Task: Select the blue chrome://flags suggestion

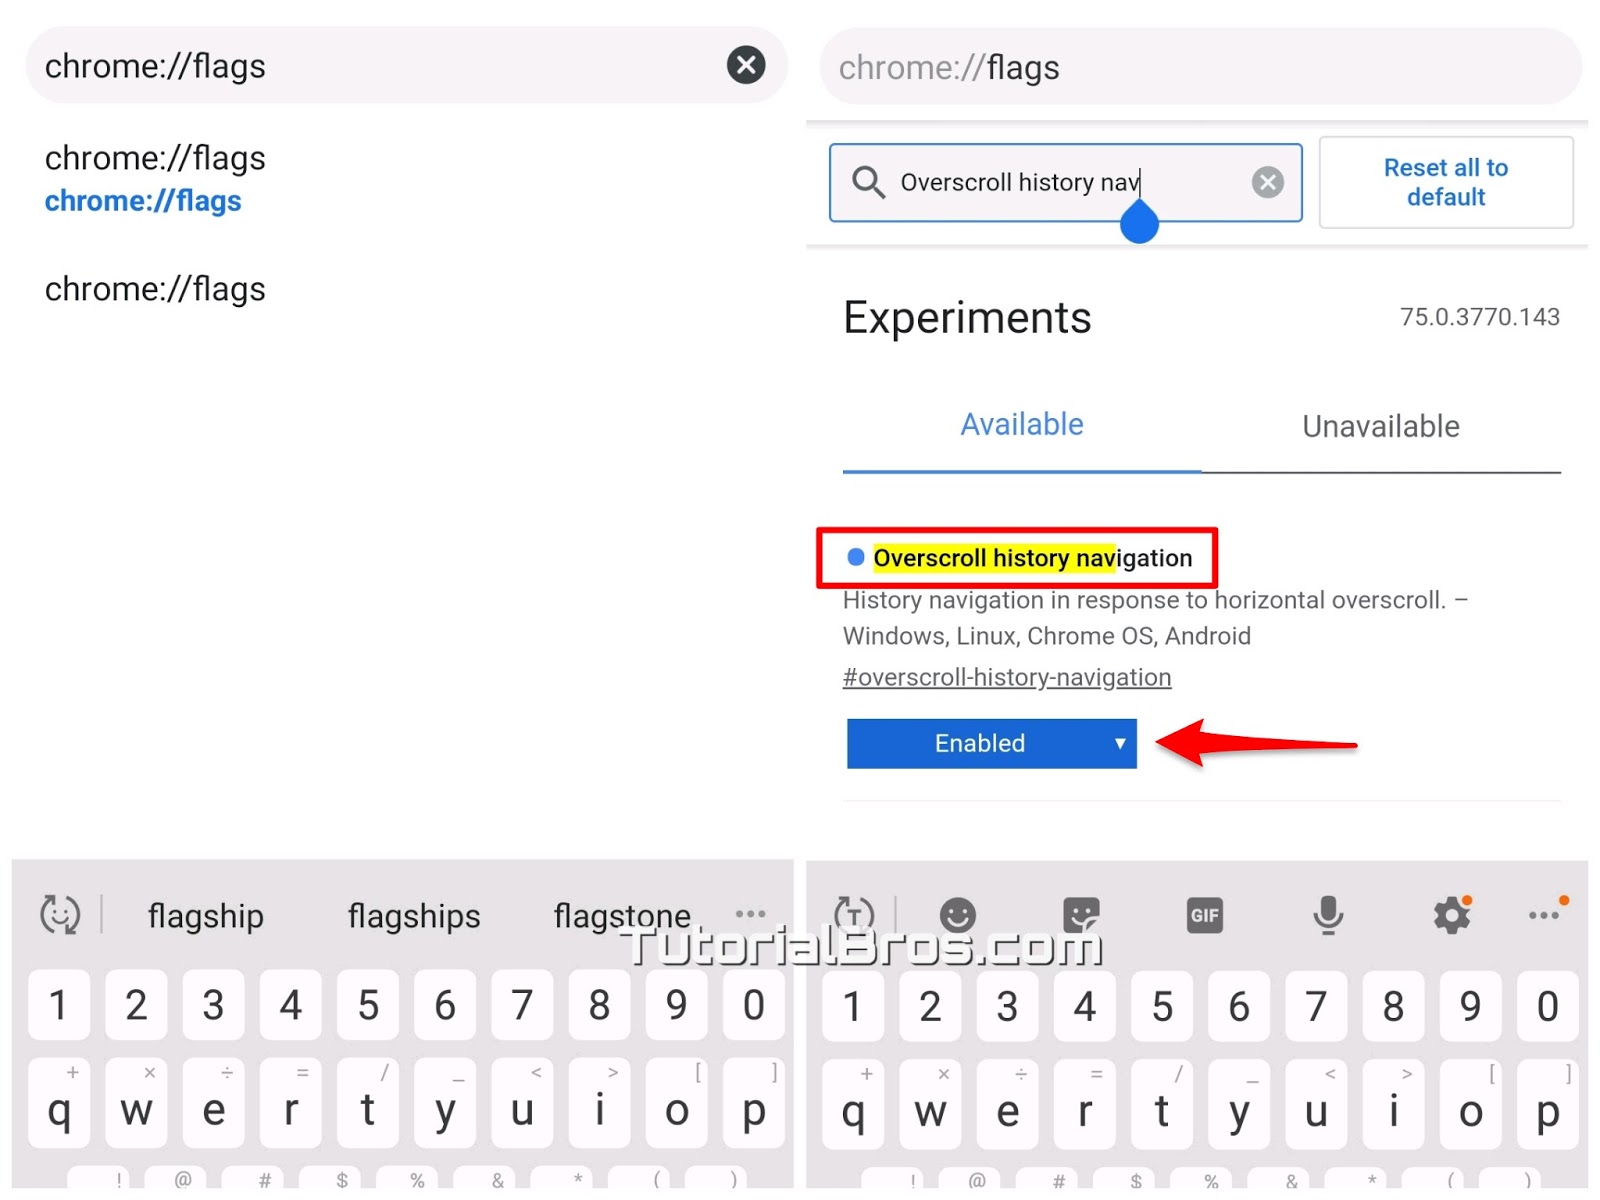Action: (x=143, y=201)
